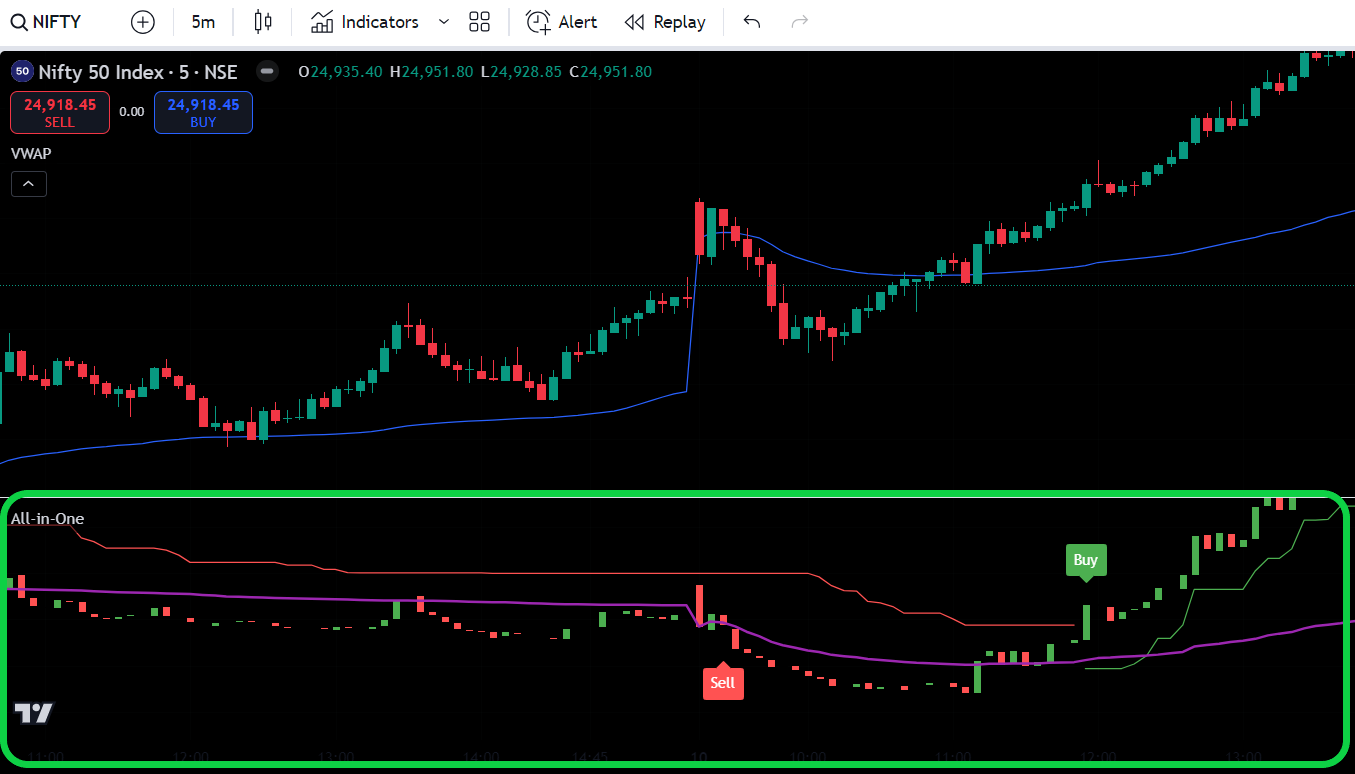The width and height of the screenshot is (1355, 774).
Task: Click the grey market status circle icon
Action: pyautogui.click(x=267, y=72)
